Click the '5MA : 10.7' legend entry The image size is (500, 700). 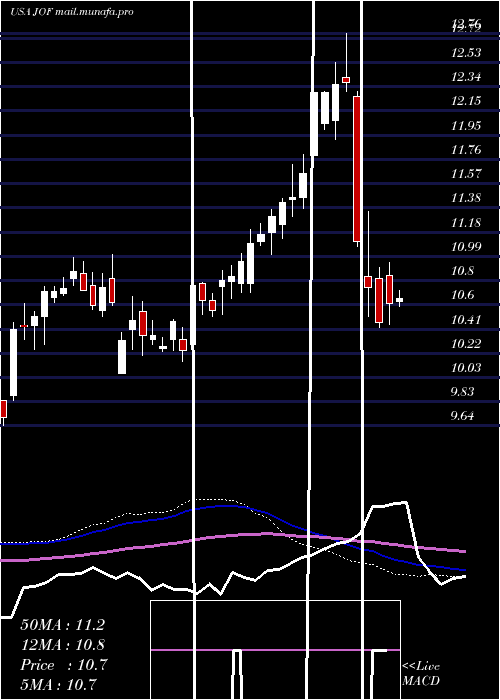(x=59, y=685)
